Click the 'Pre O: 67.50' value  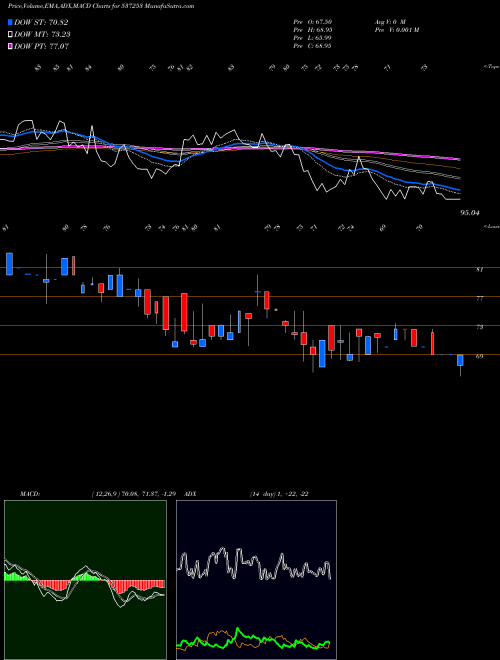(312, 21)
